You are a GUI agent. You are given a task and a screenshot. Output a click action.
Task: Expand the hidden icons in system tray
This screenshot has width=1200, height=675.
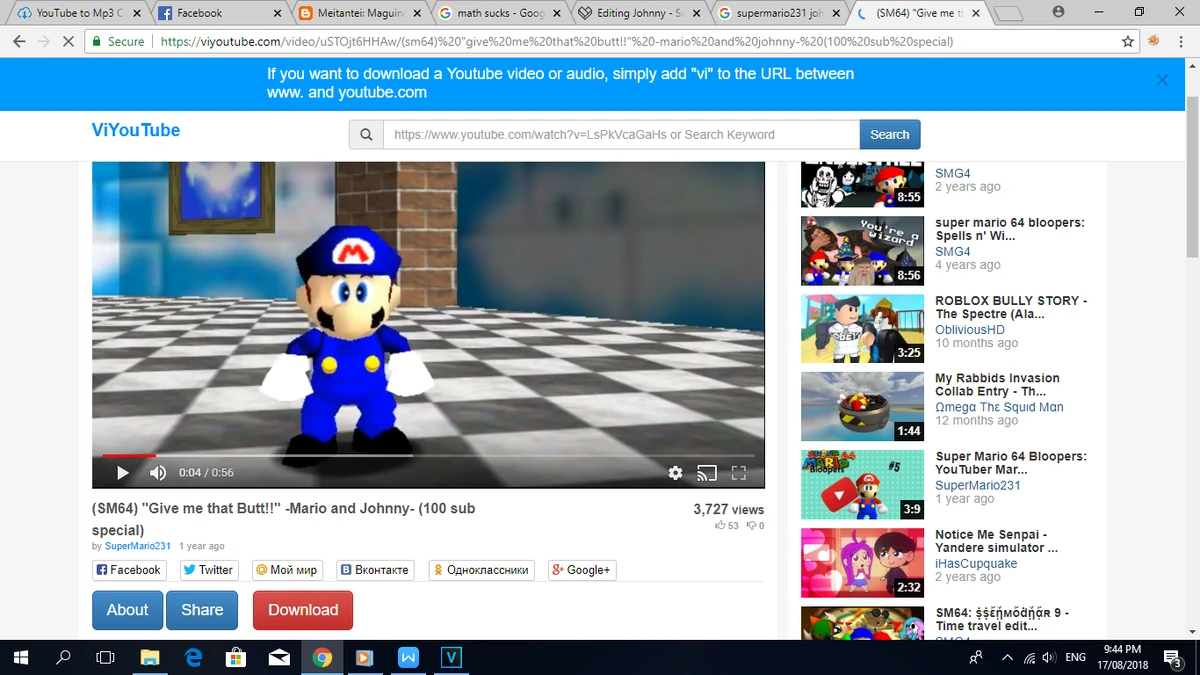click(1006, 657)
